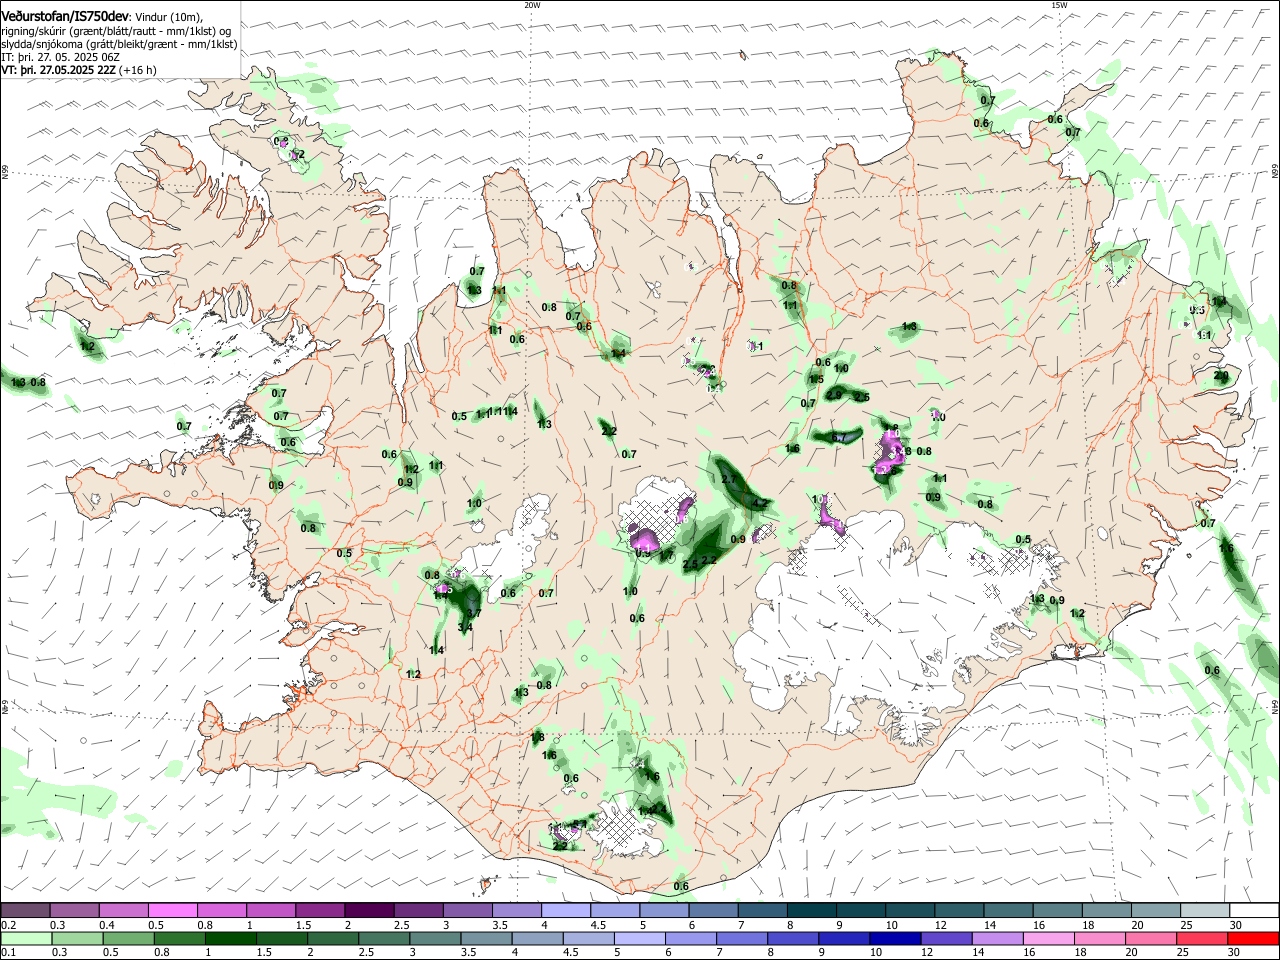Image resolution: width=1280 pixels, height=960 pixels.
Task: Click the '20W' longitude label at top
Action: (x=532, y=5)
